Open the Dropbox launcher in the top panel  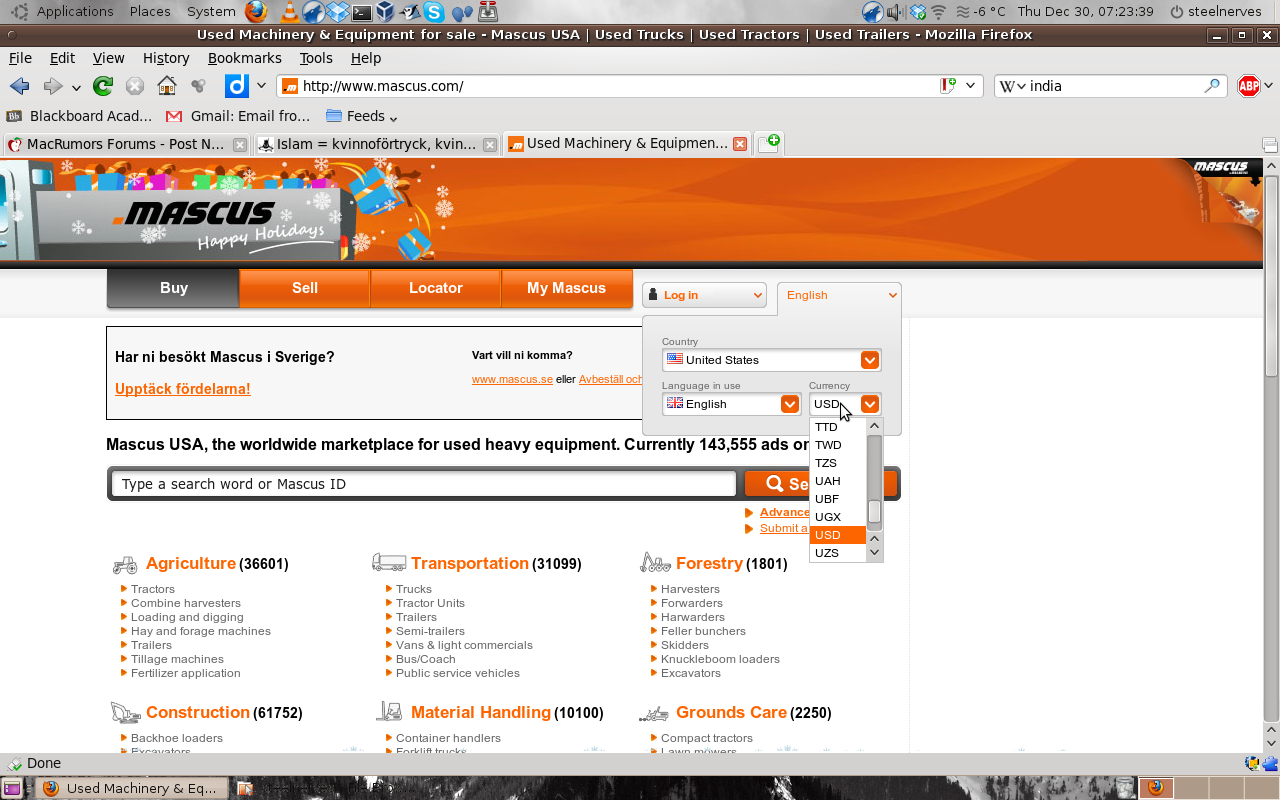pyautogui.click(x=337, y=12)
